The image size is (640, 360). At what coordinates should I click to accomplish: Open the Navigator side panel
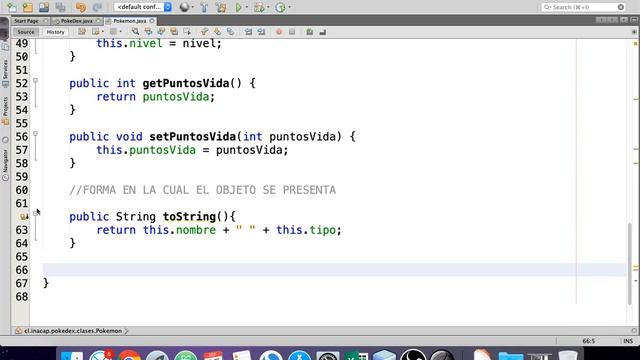tap(5, 164)
